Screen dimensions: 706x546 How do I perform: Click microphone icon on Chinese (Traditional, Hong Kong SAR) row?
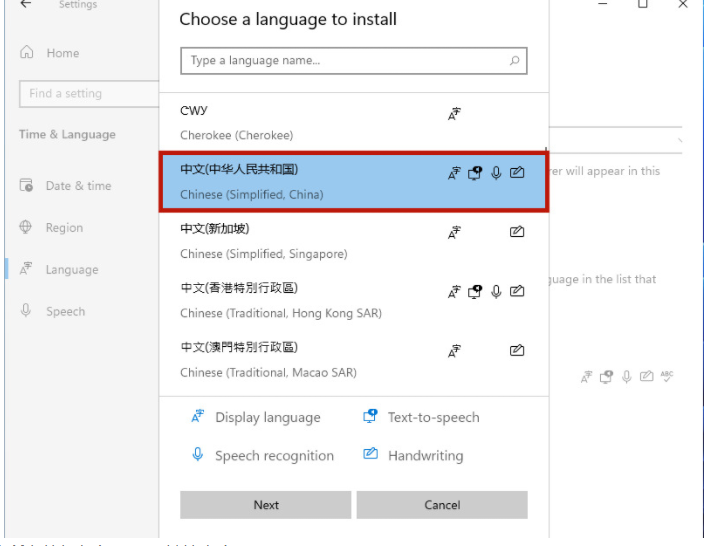pos(496,292)
